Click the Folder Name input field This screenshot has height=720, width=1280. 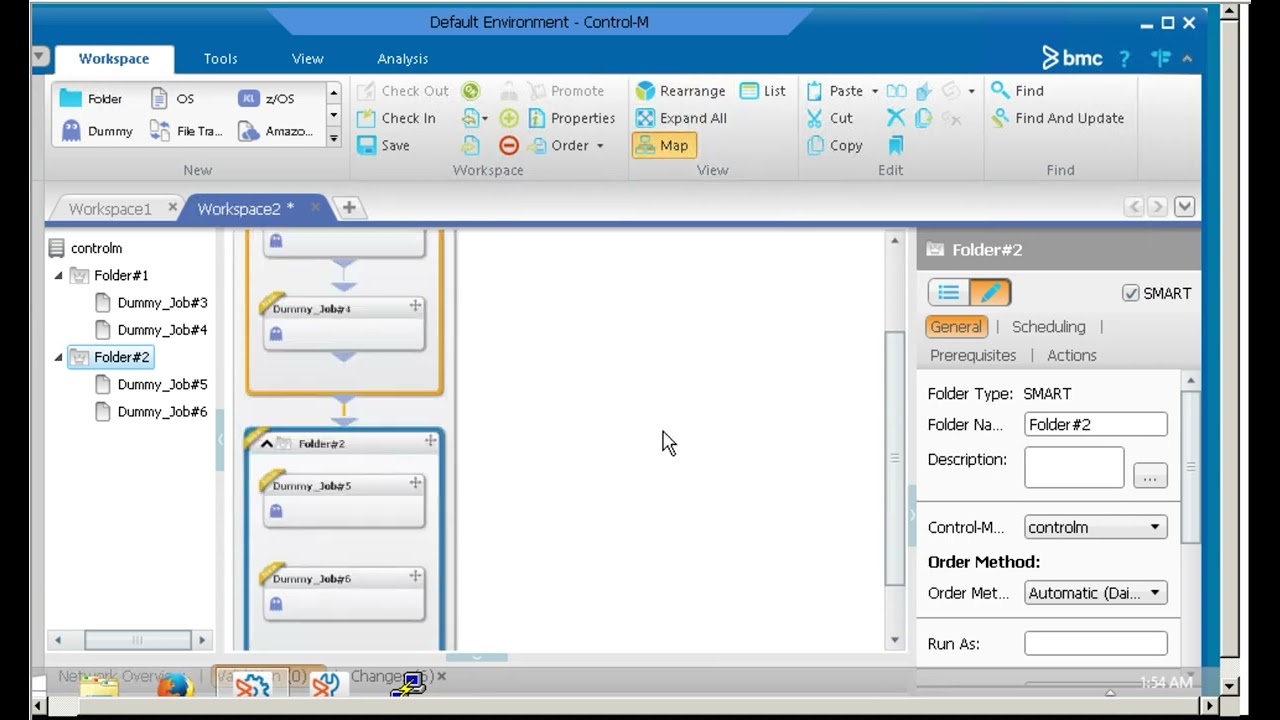[x=1096, y=425]
